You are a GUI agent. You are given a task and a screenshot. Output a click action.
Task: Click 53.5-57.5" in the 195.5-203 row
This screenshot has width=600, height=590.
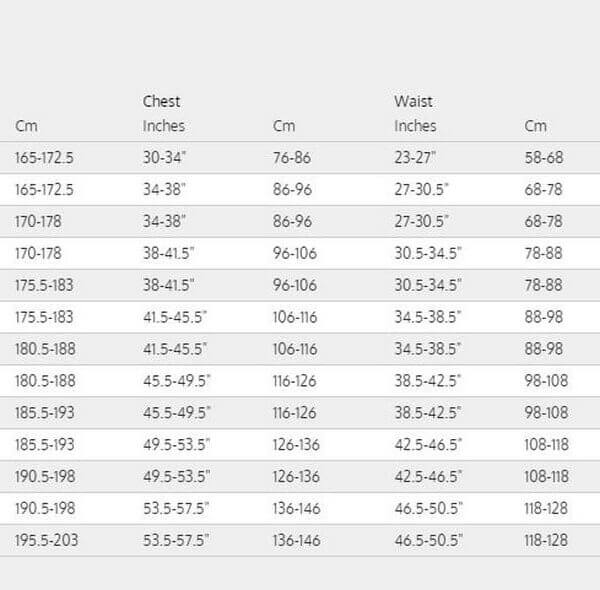click(x=176, y=540)
